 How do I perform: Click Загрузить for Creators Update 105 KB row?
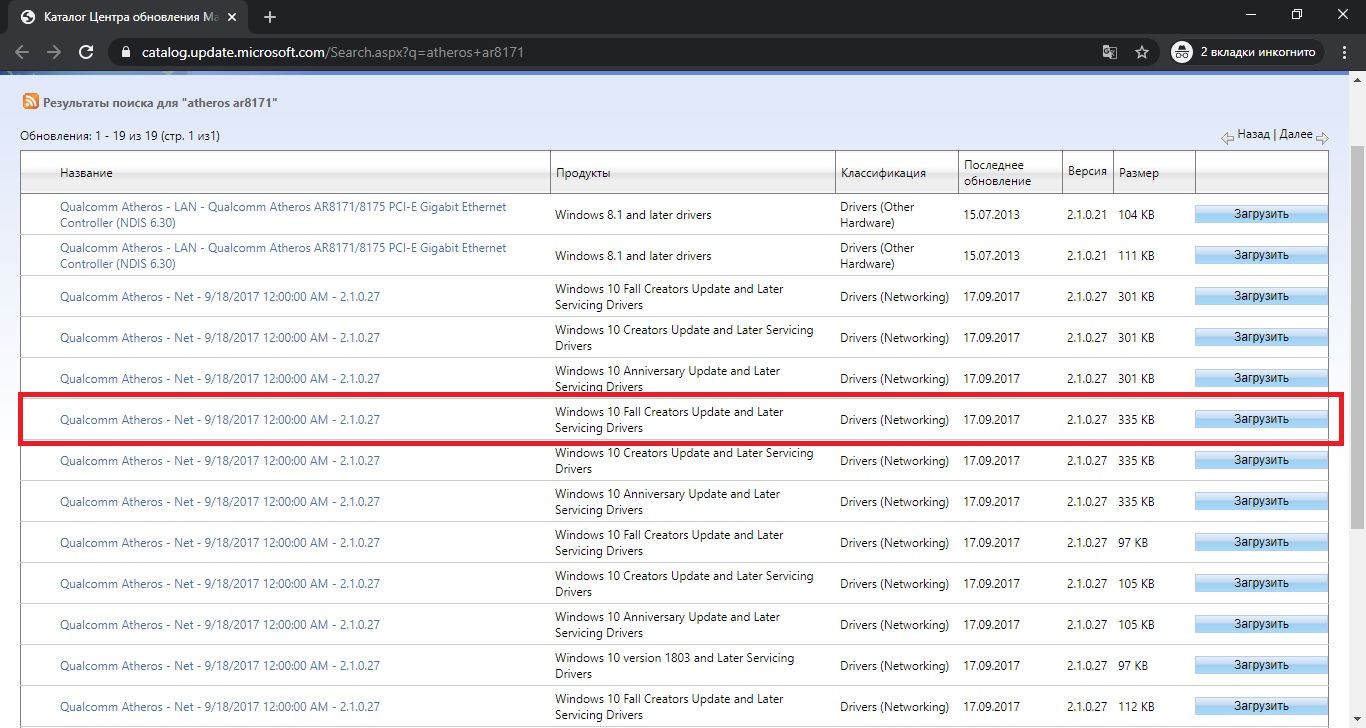[x=1261, y=583]
